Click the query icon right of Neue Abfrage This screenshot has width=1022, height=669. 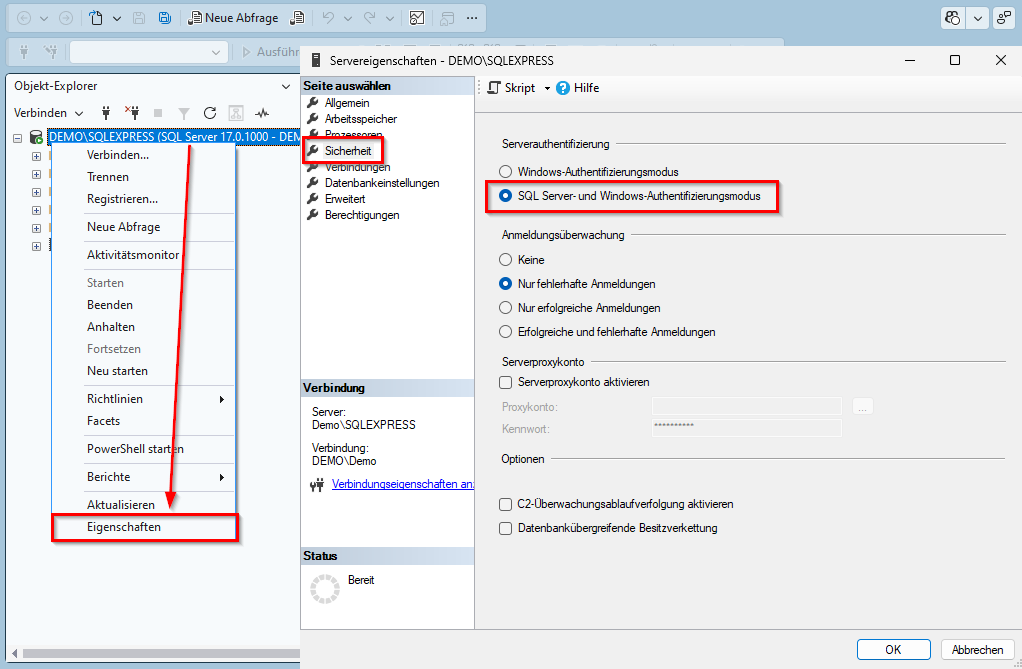tap(297, 18)
